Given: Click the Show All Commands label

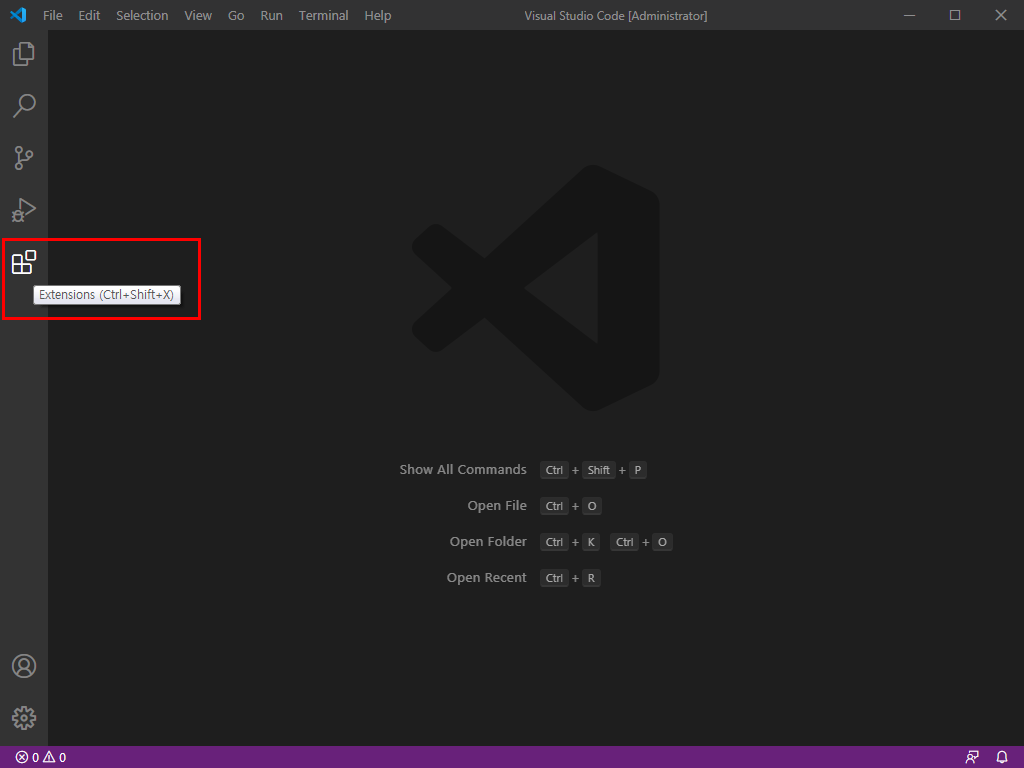Looking at the screenshot, I should click(463, 470).
